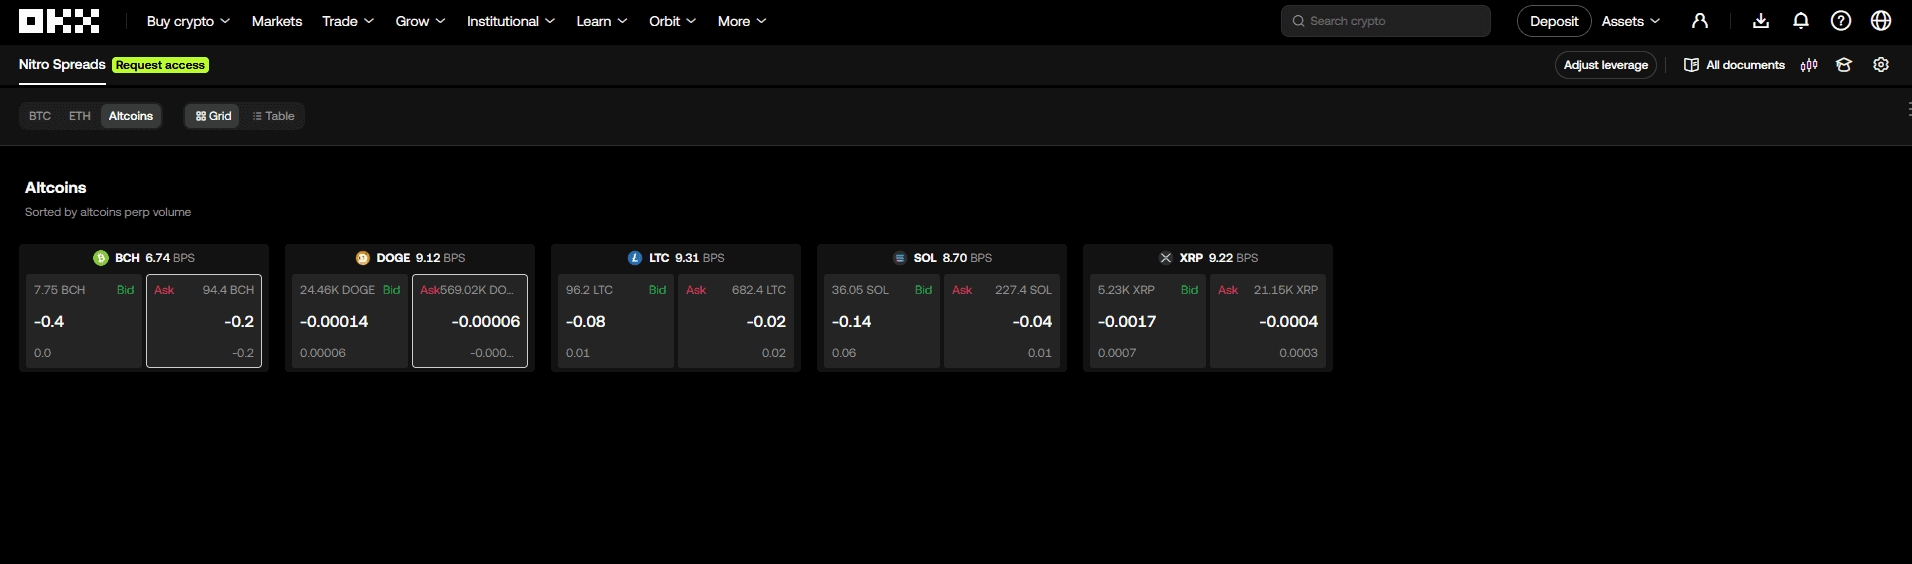This screenshot has height=564, width=1912.
Task: Switch to Table view
Action: [273, 116]
